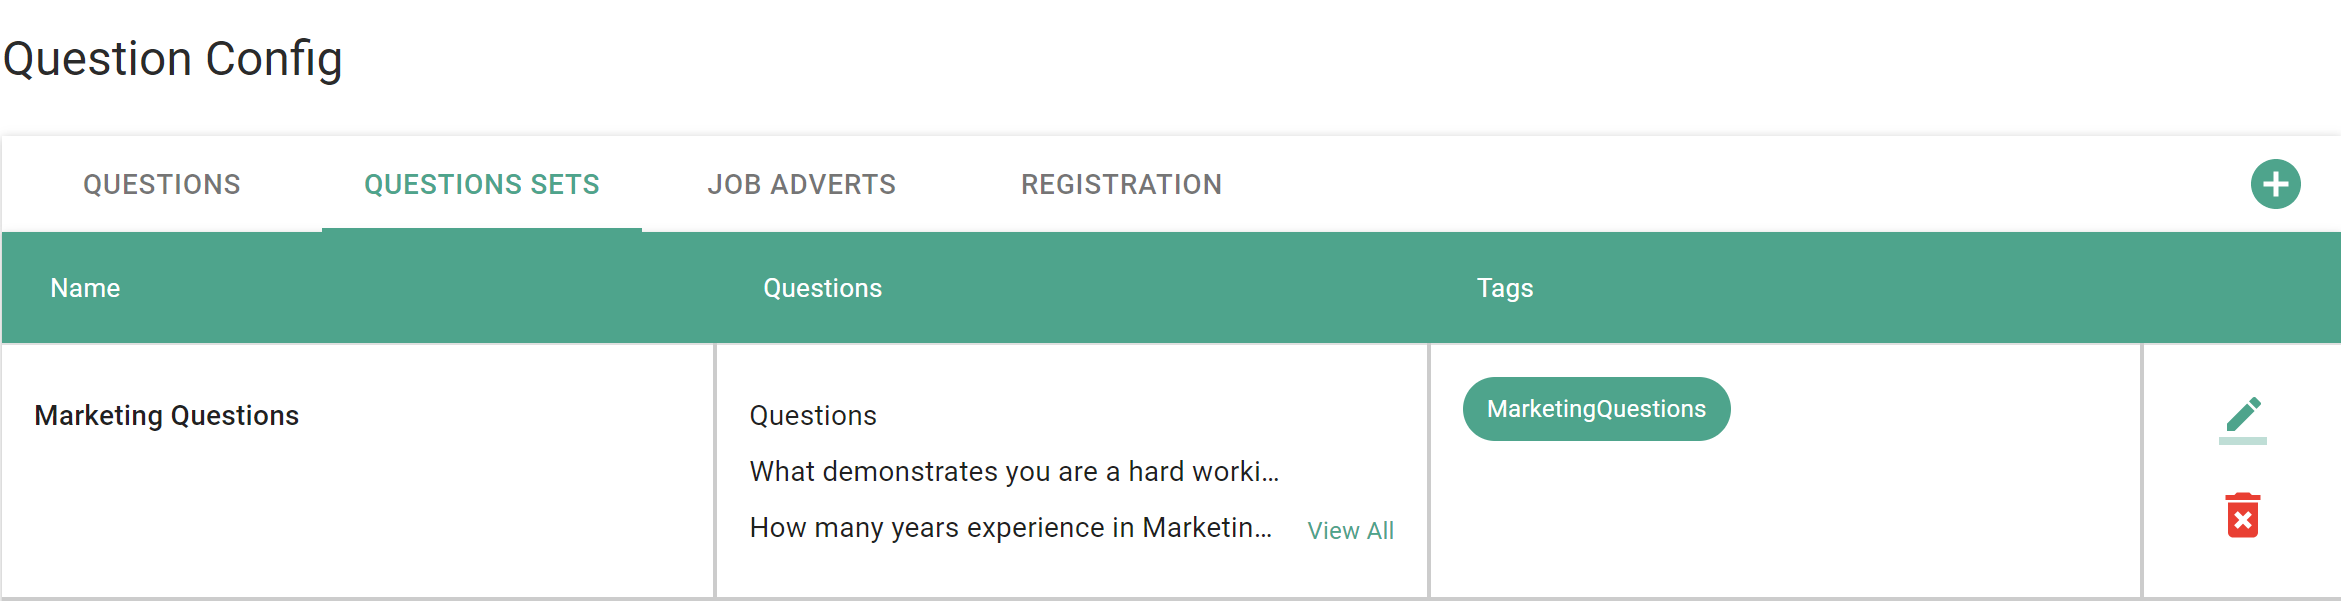Select the Marketing Questions row name
2341x601 pixels.
pos(167,415)
